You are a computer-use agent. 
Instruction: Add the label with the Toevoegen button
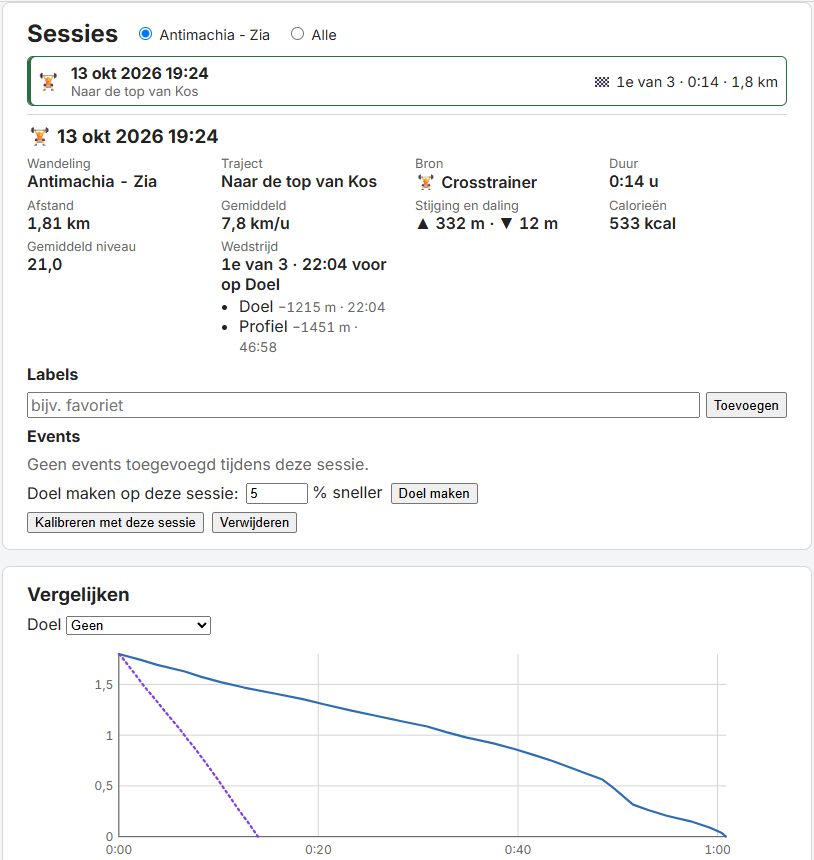[x=746, y=405]
